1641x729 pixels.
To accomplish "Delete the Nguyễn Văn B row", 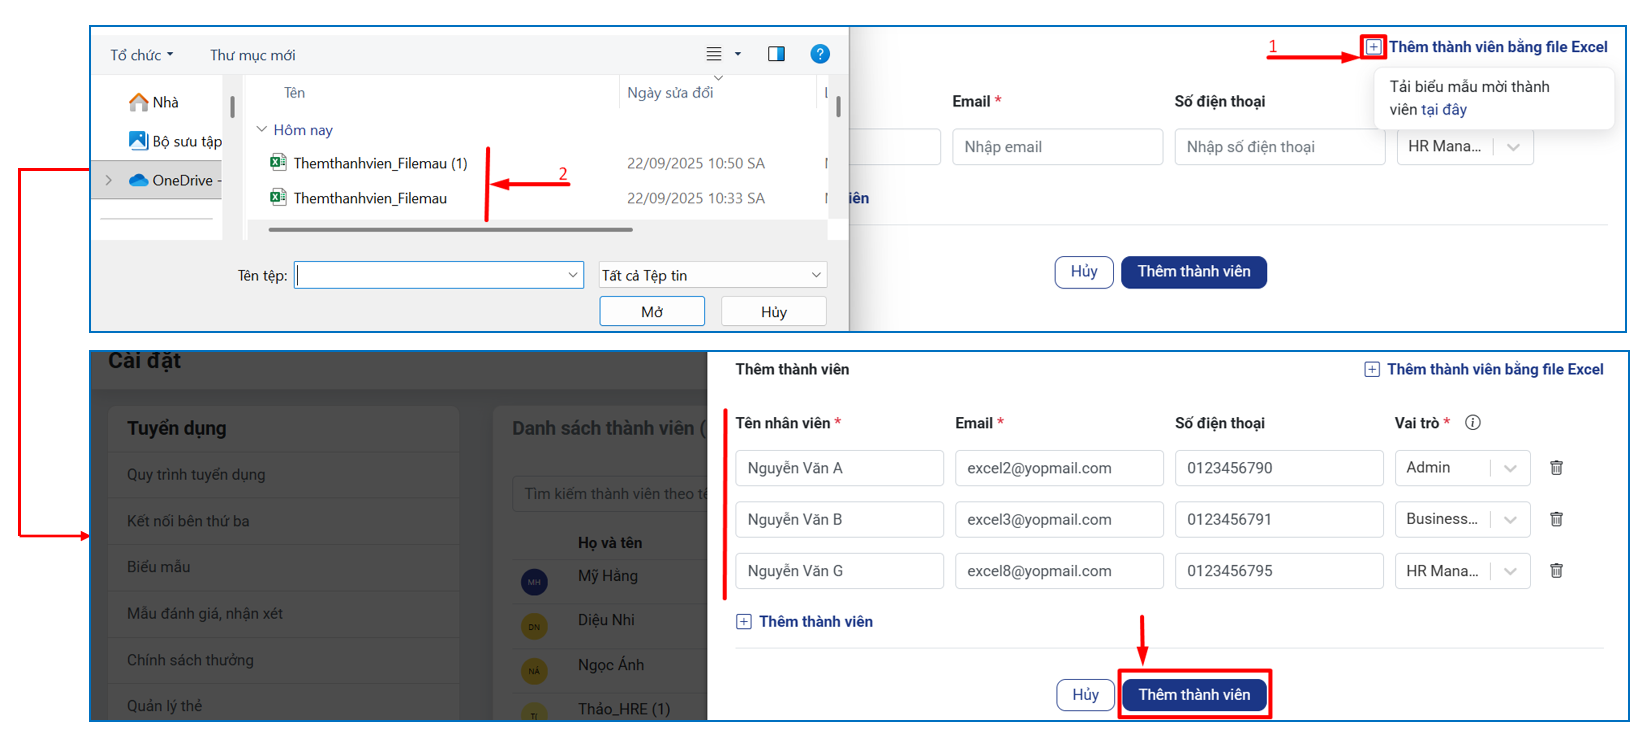I will point(1556,519).
